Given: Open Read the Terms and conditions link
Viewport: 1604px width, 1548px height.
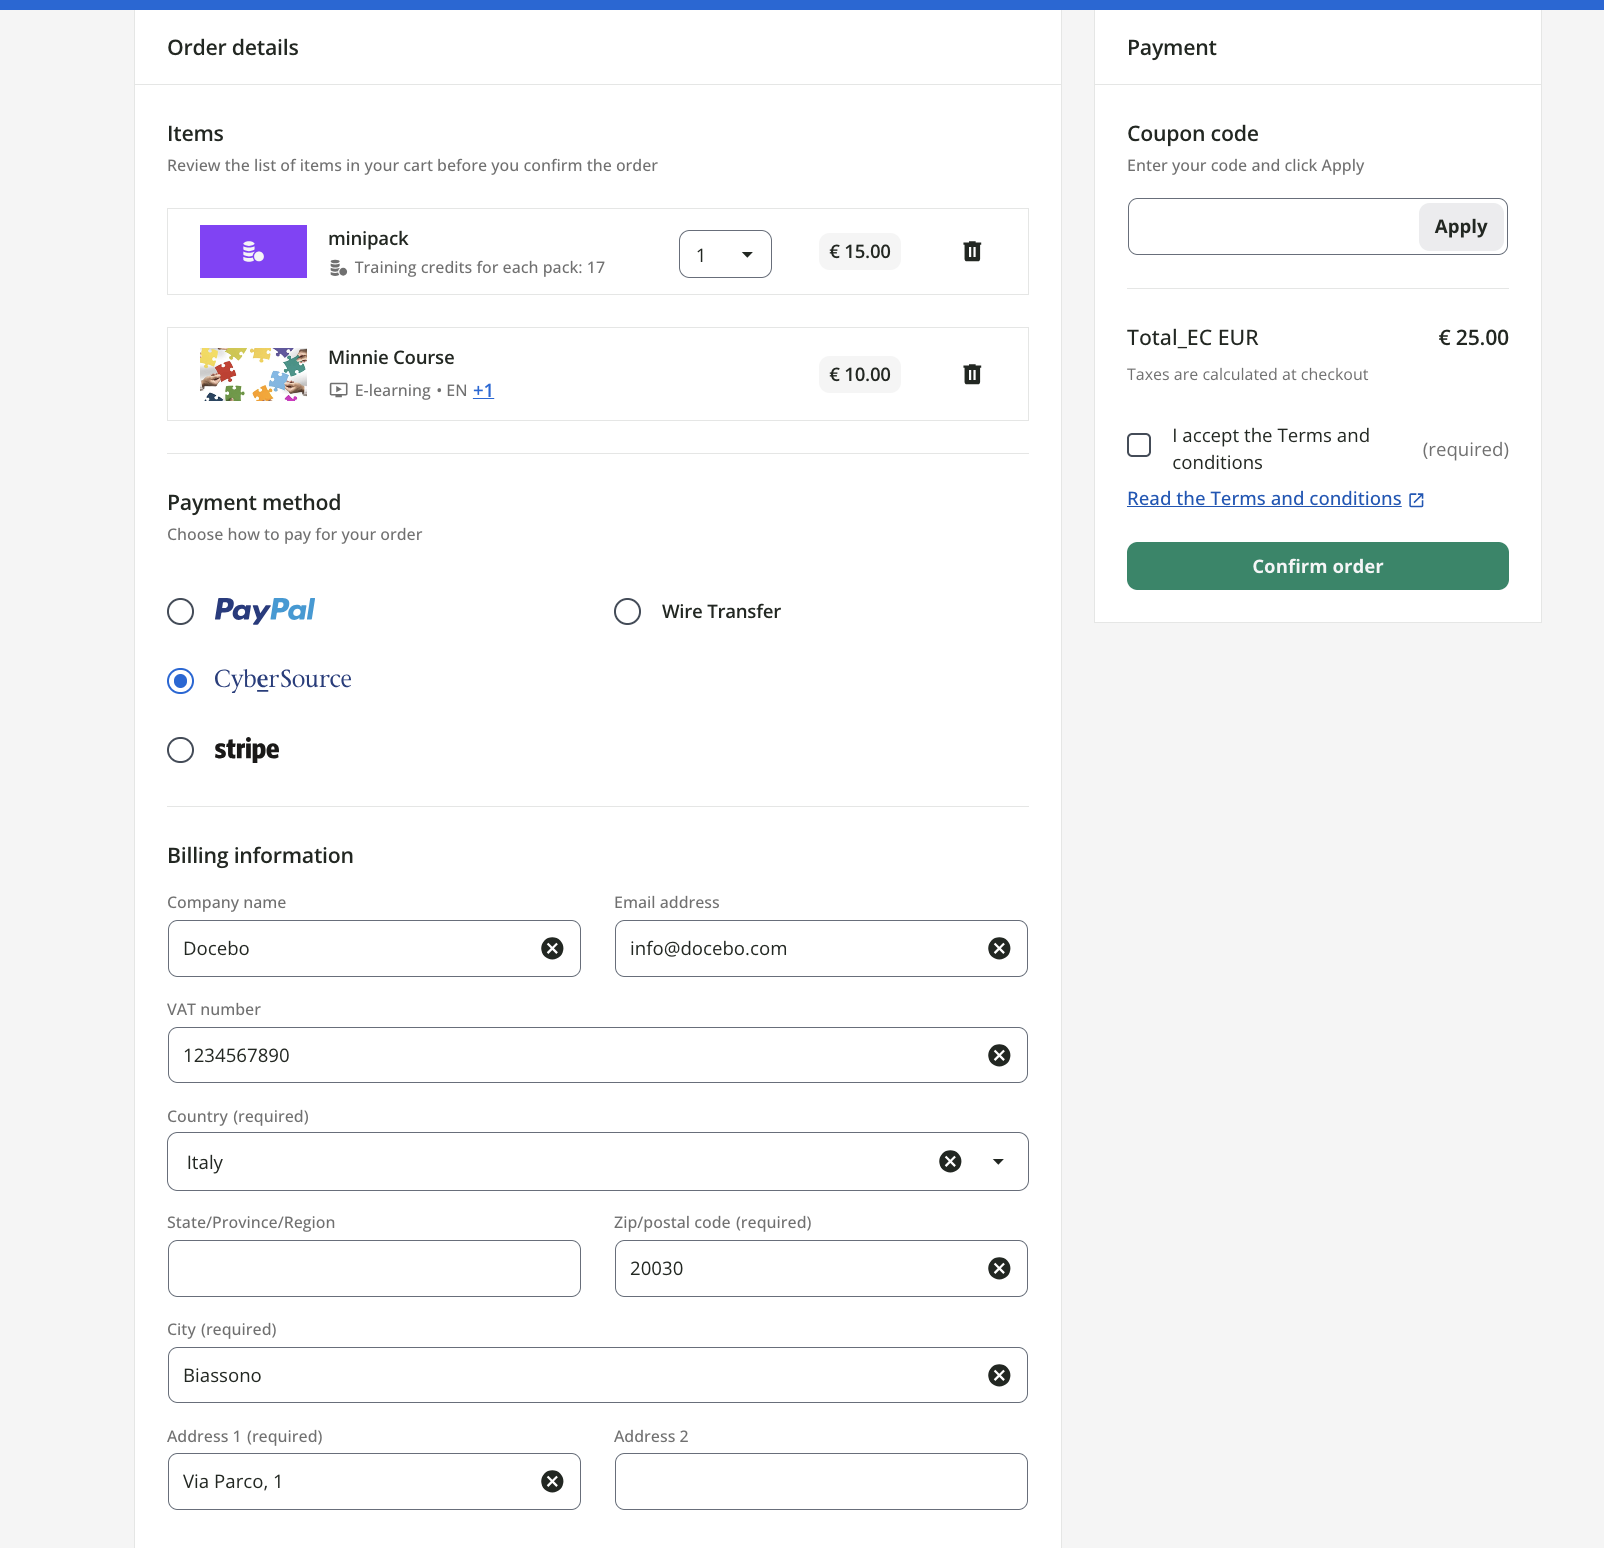Looking at the screenshot, I should coord(1264,498).
